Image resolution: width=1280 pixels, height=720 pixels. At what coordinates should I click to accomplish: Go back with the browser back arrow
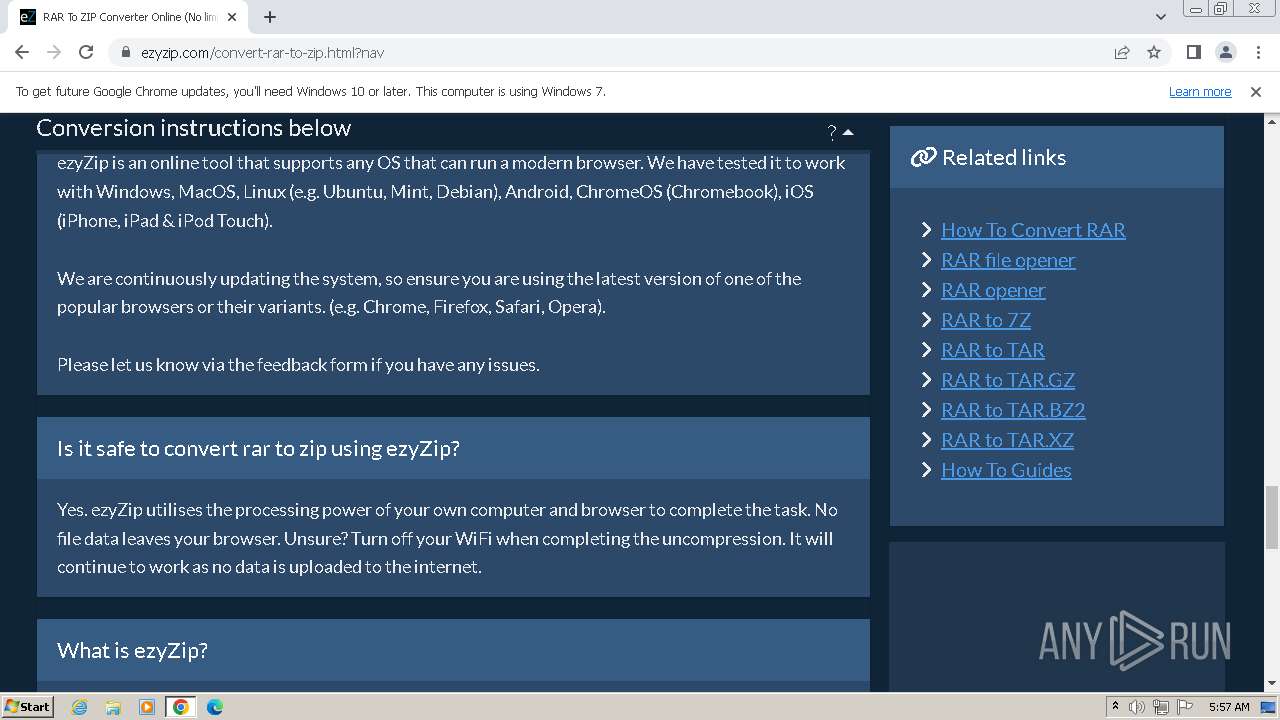(x=22, y=52)
